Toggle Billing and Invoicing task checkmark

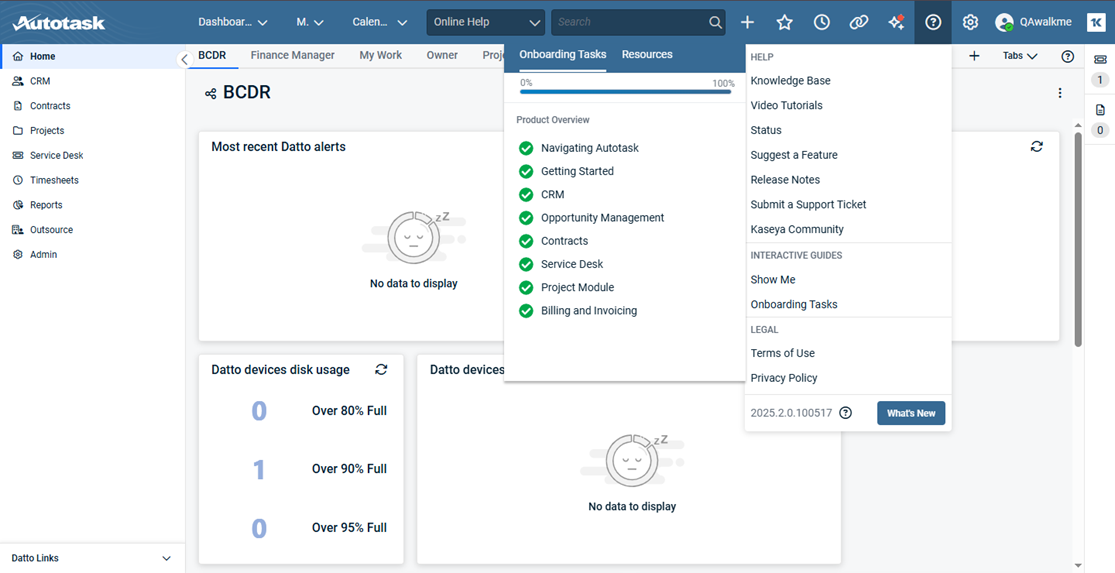(526, 311)
